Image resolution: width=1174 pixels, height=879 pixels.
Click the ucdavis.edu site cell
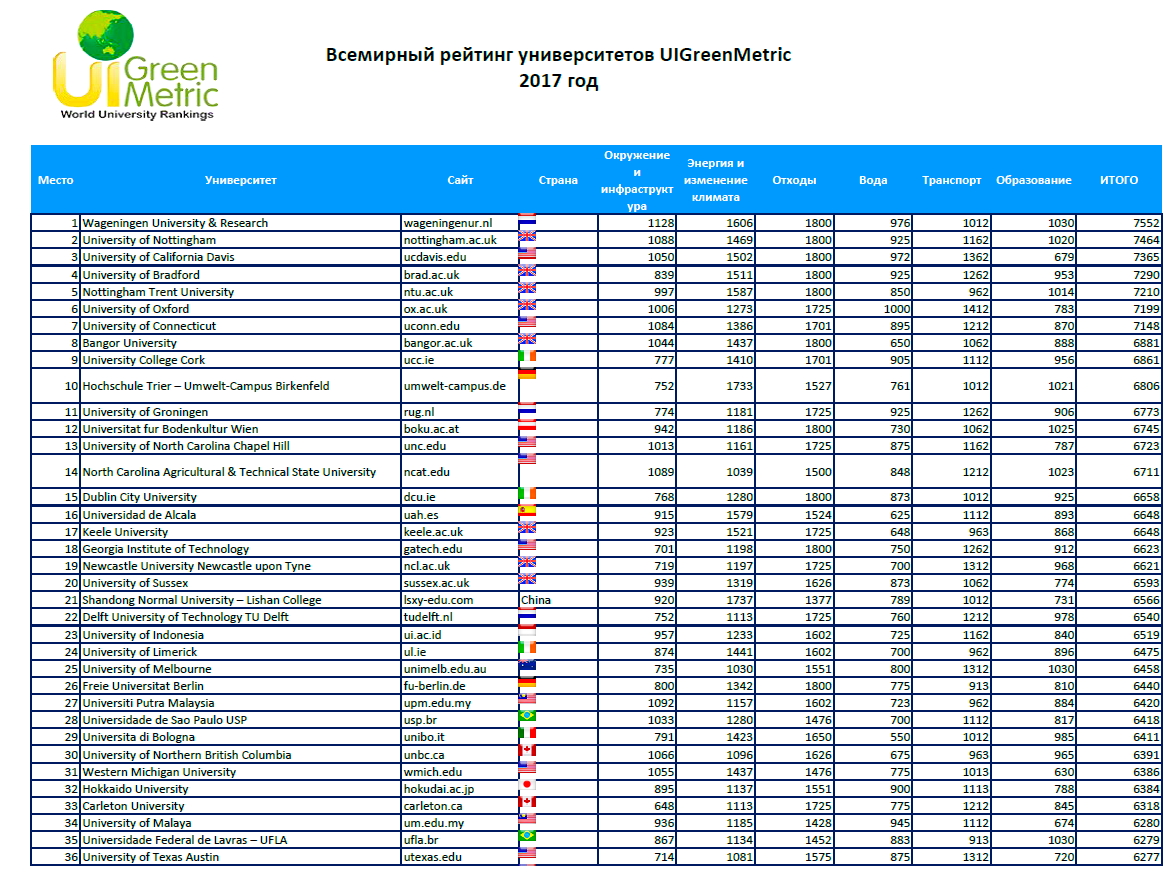point(460,257)
